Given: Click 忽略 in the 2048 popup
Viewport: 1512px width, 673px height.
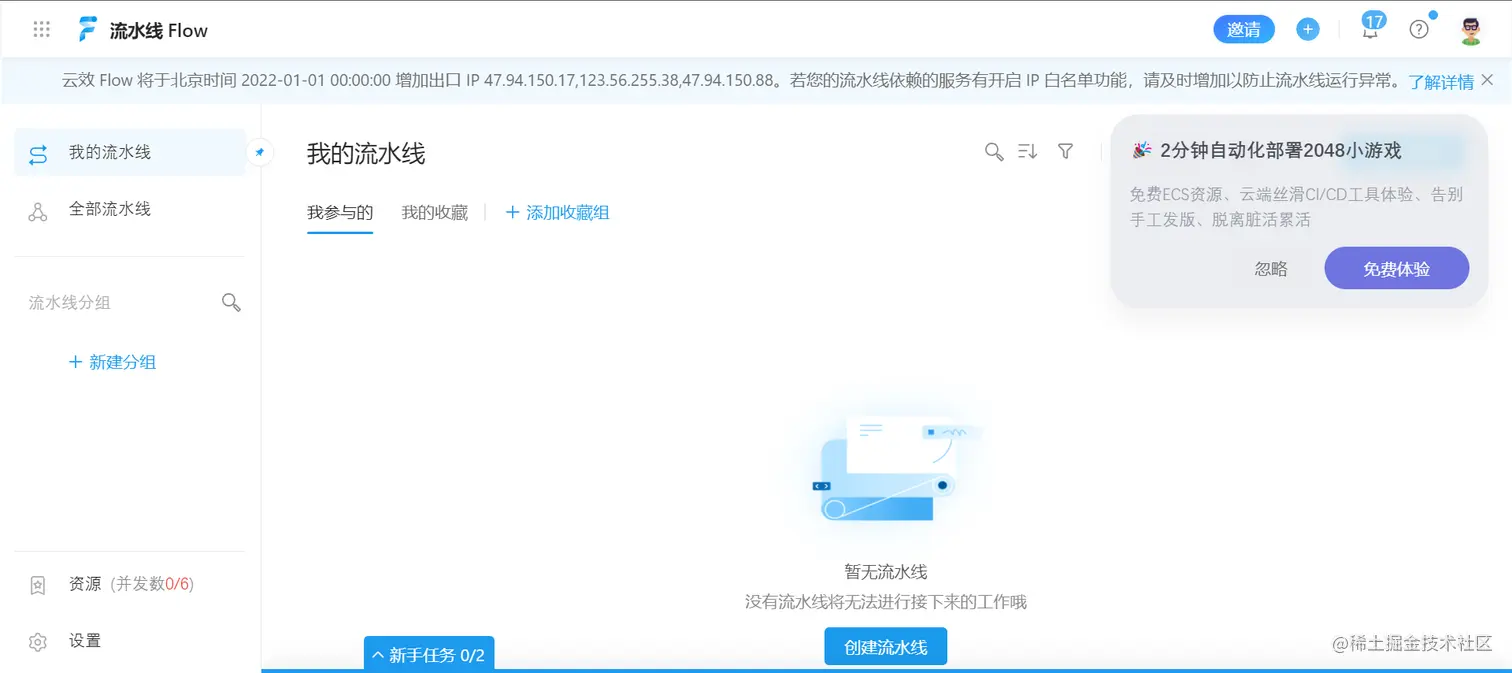Looking at the screenshot, I should pos(1271,269).
